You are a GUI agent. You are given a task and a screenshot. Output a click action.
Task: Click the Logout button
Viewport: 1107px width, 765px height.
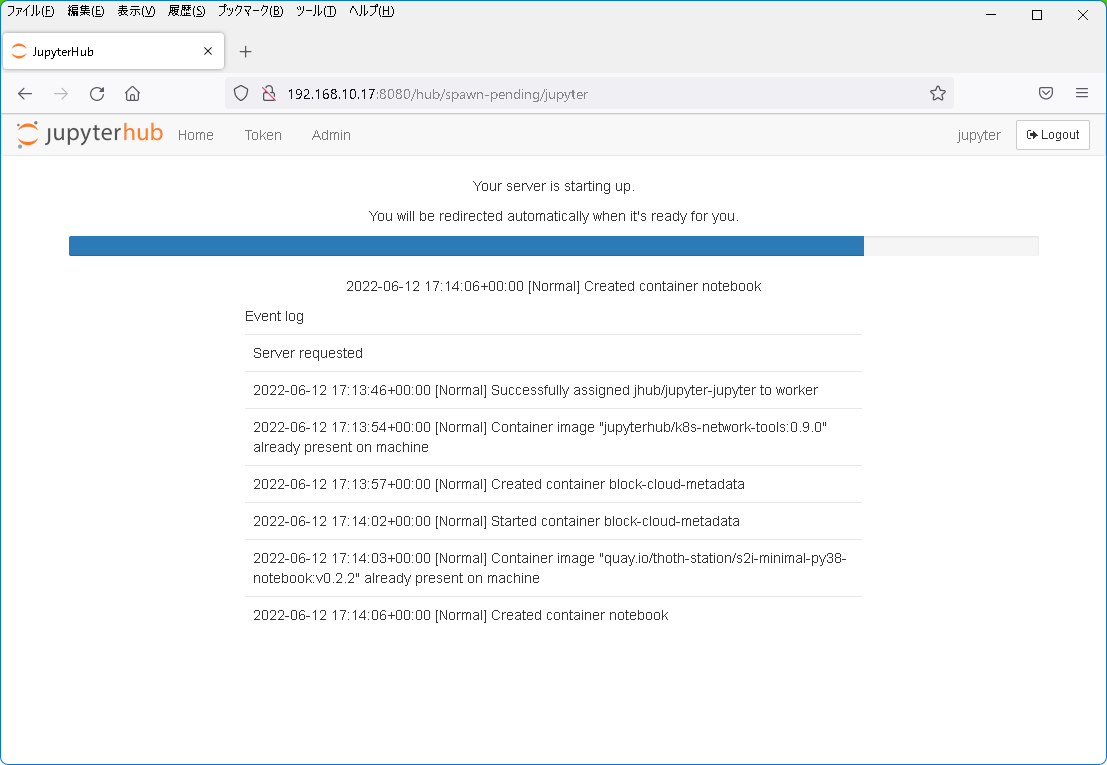click(1053, 135)
